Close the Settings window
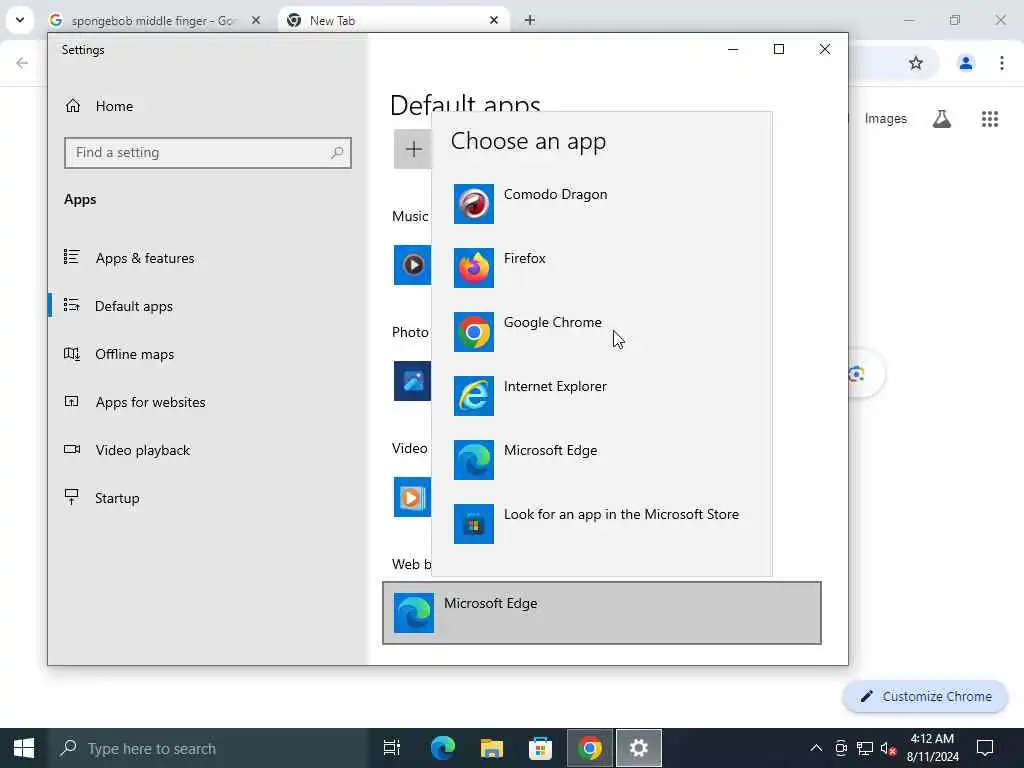The width and height of the screenshot is (1024, 768). [x=824, y=49]
